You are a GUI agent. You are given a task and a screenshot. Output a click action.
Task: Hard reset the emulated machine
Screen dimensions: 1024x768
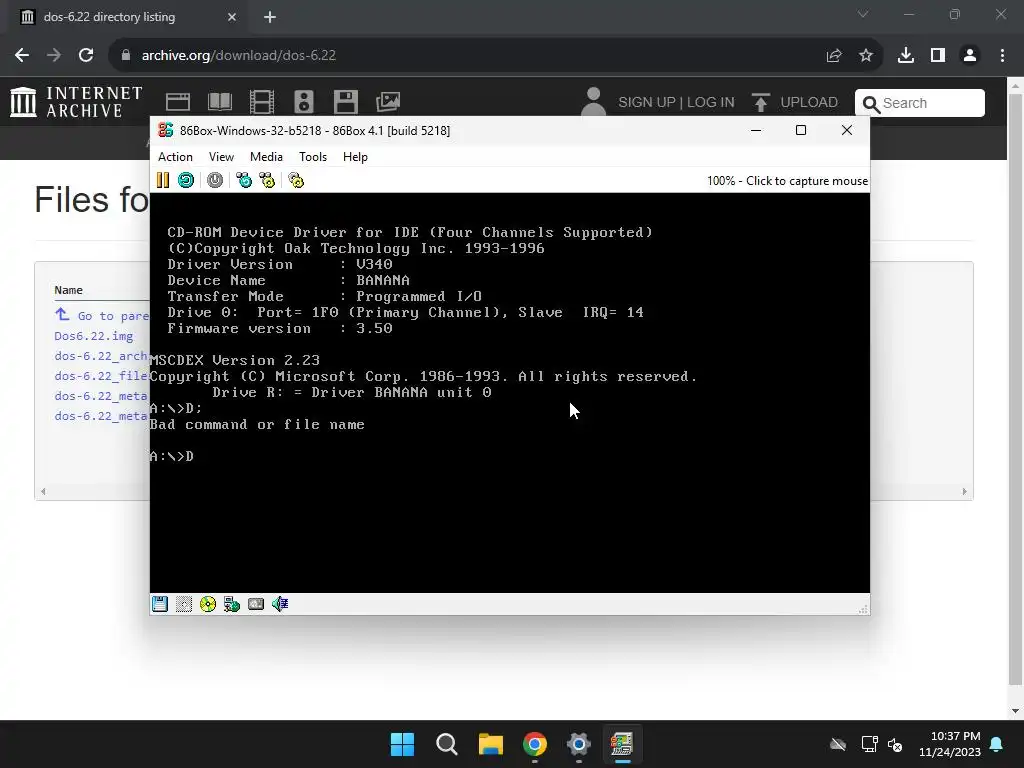coord(186,180)
